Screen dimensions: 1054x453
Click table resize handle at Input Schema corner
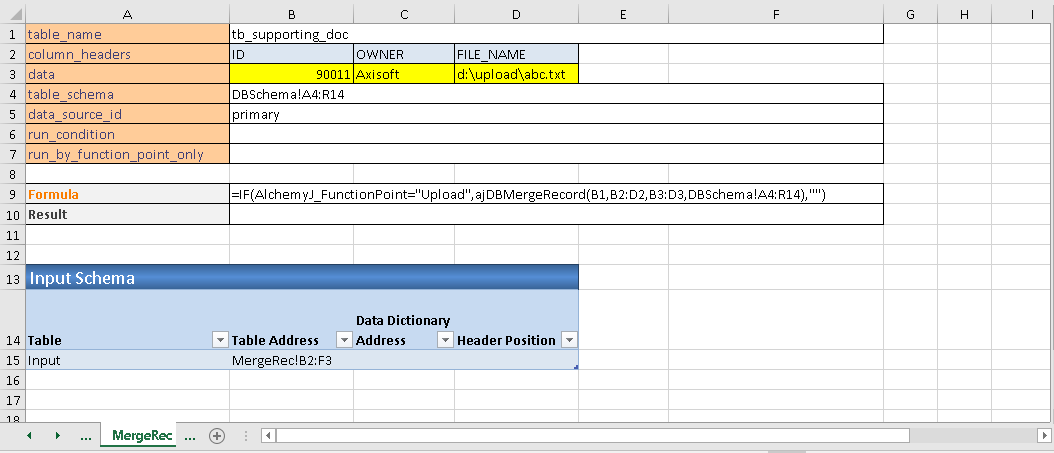tap(575, 368)
